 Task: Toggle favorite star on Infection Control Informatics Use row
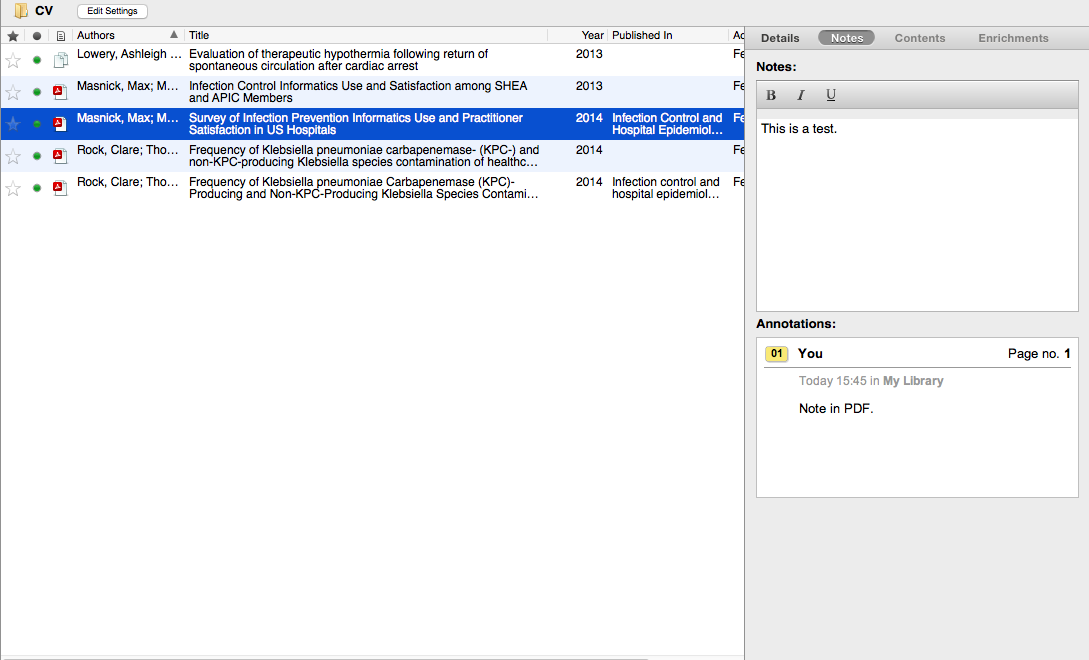click(13, 92)
